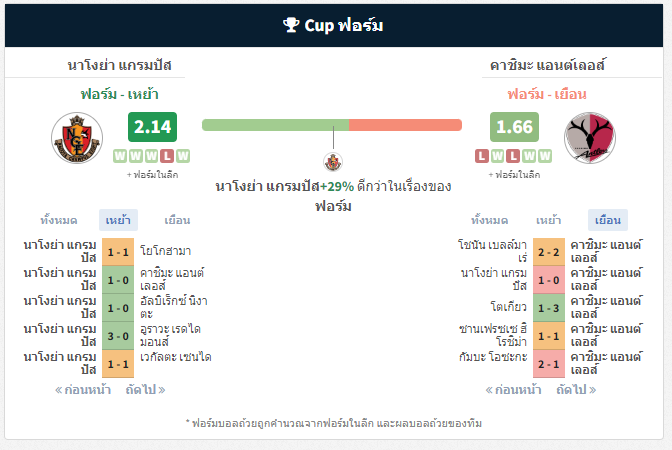Open the 1-3 score for Tokyo match

click(x=549, y=308)
